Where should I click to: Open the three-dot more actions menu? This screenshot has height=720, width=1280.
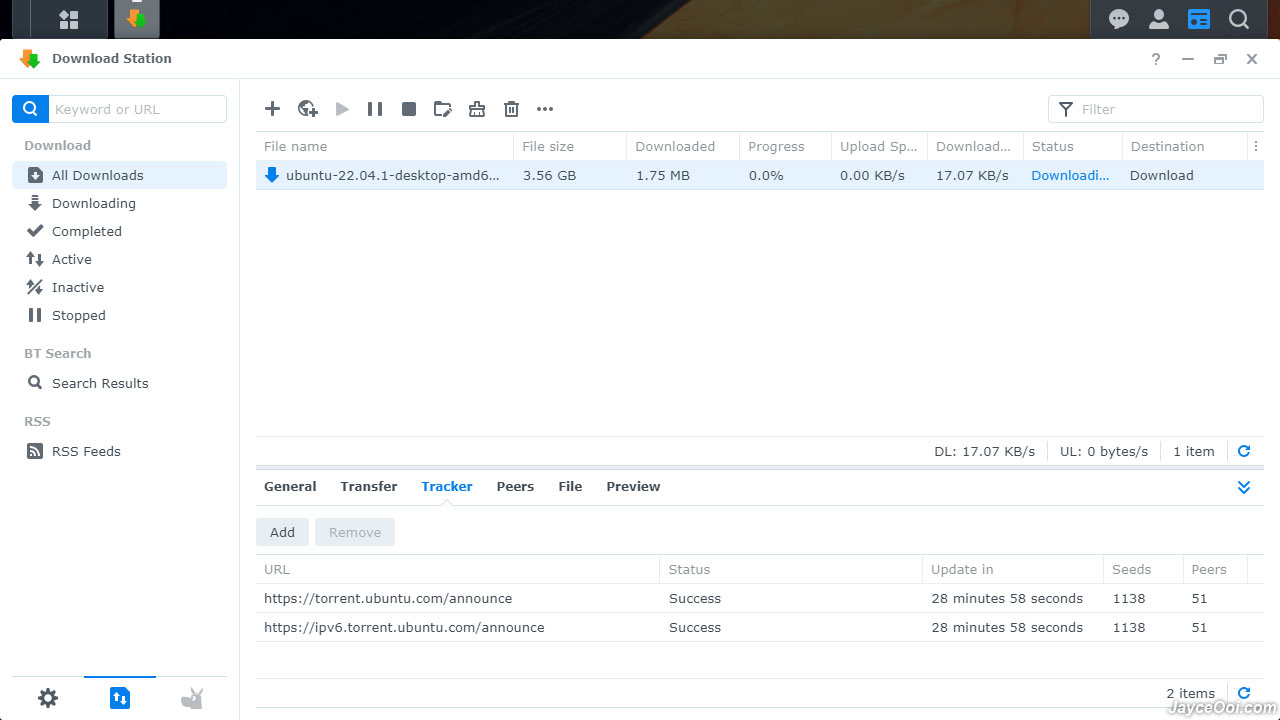545,109
